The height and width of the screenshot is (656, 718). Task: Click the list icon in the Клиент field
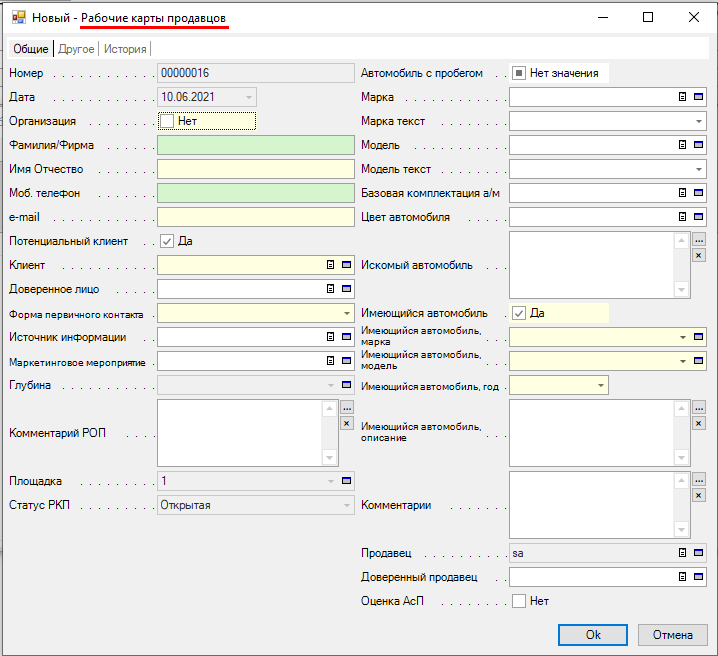pyautogui.click(x=331, y=265)
